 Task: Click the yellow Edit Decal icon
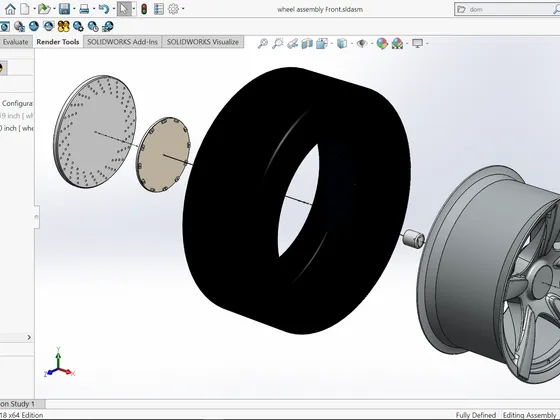[x=63, y=26]
